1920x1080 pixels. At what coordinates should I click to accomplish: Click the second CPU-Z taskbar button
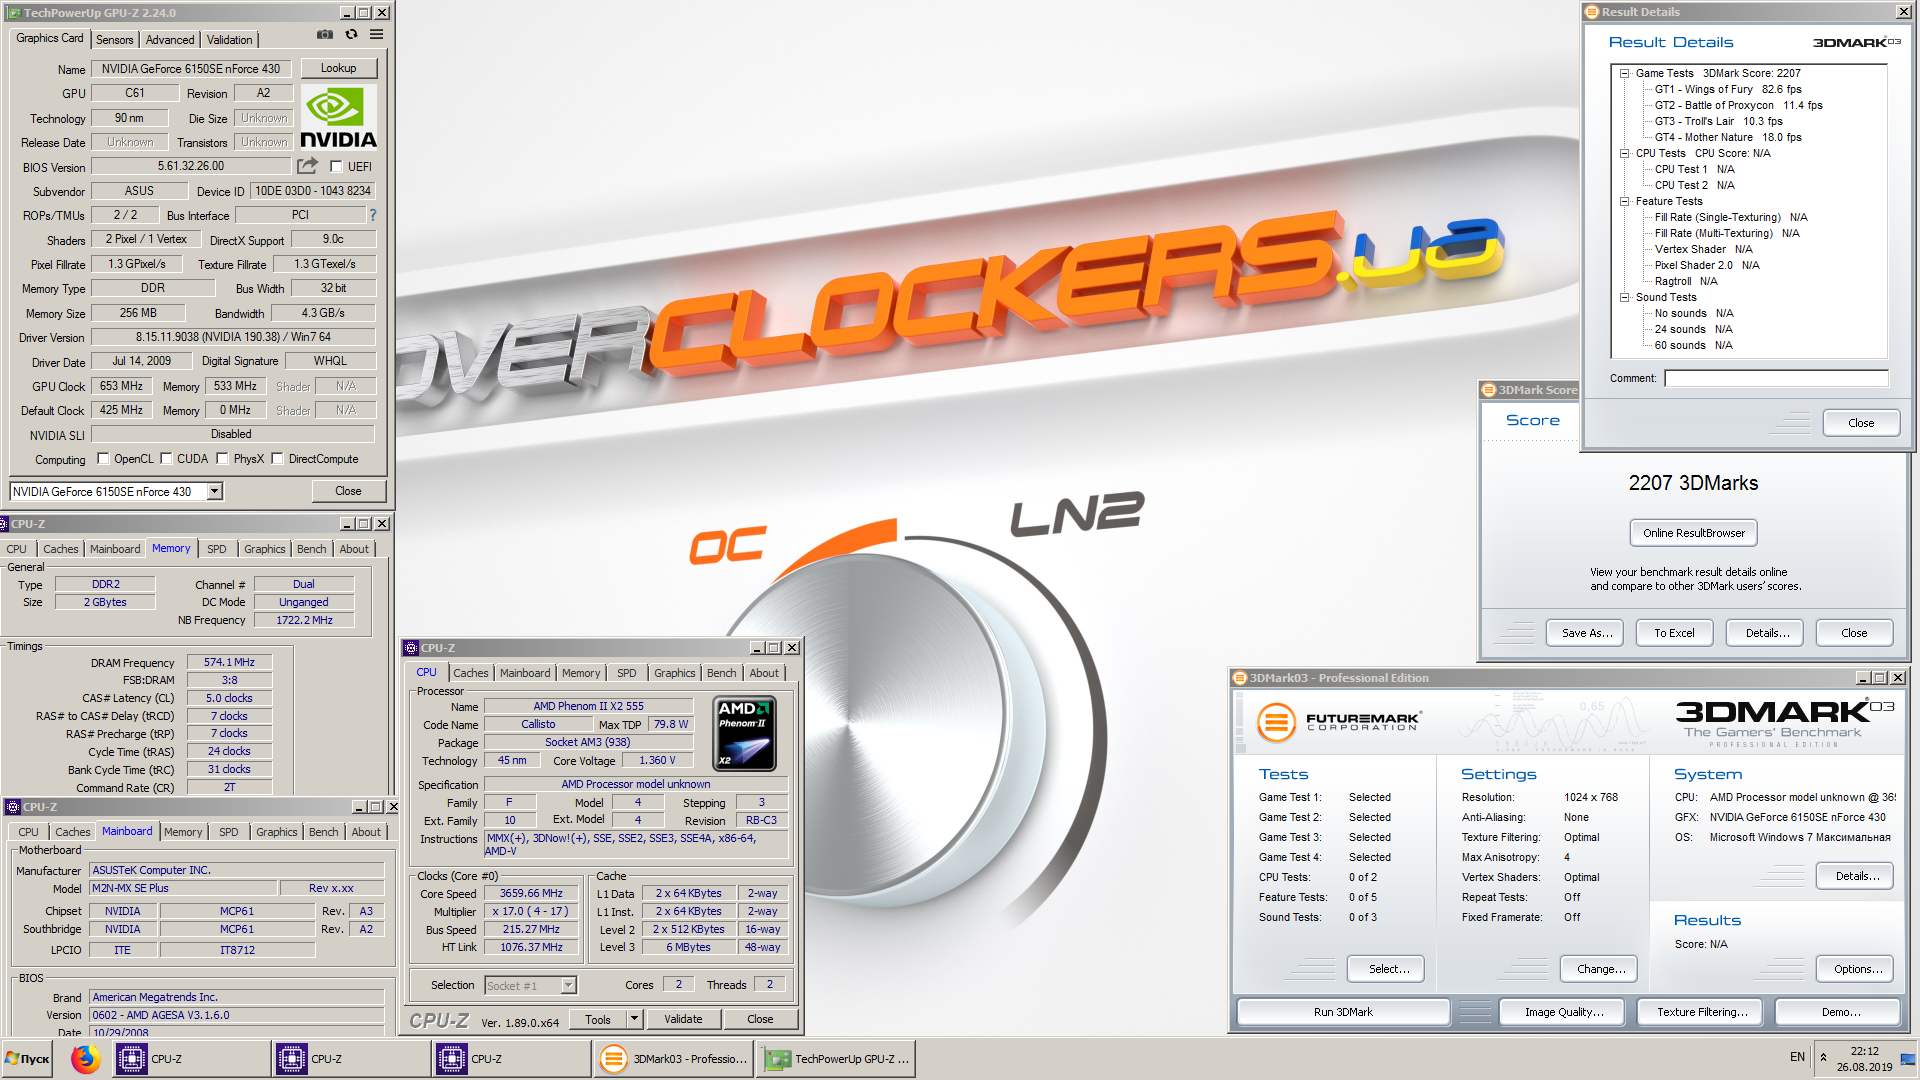pyautogui.click(x=350, y=1058)
